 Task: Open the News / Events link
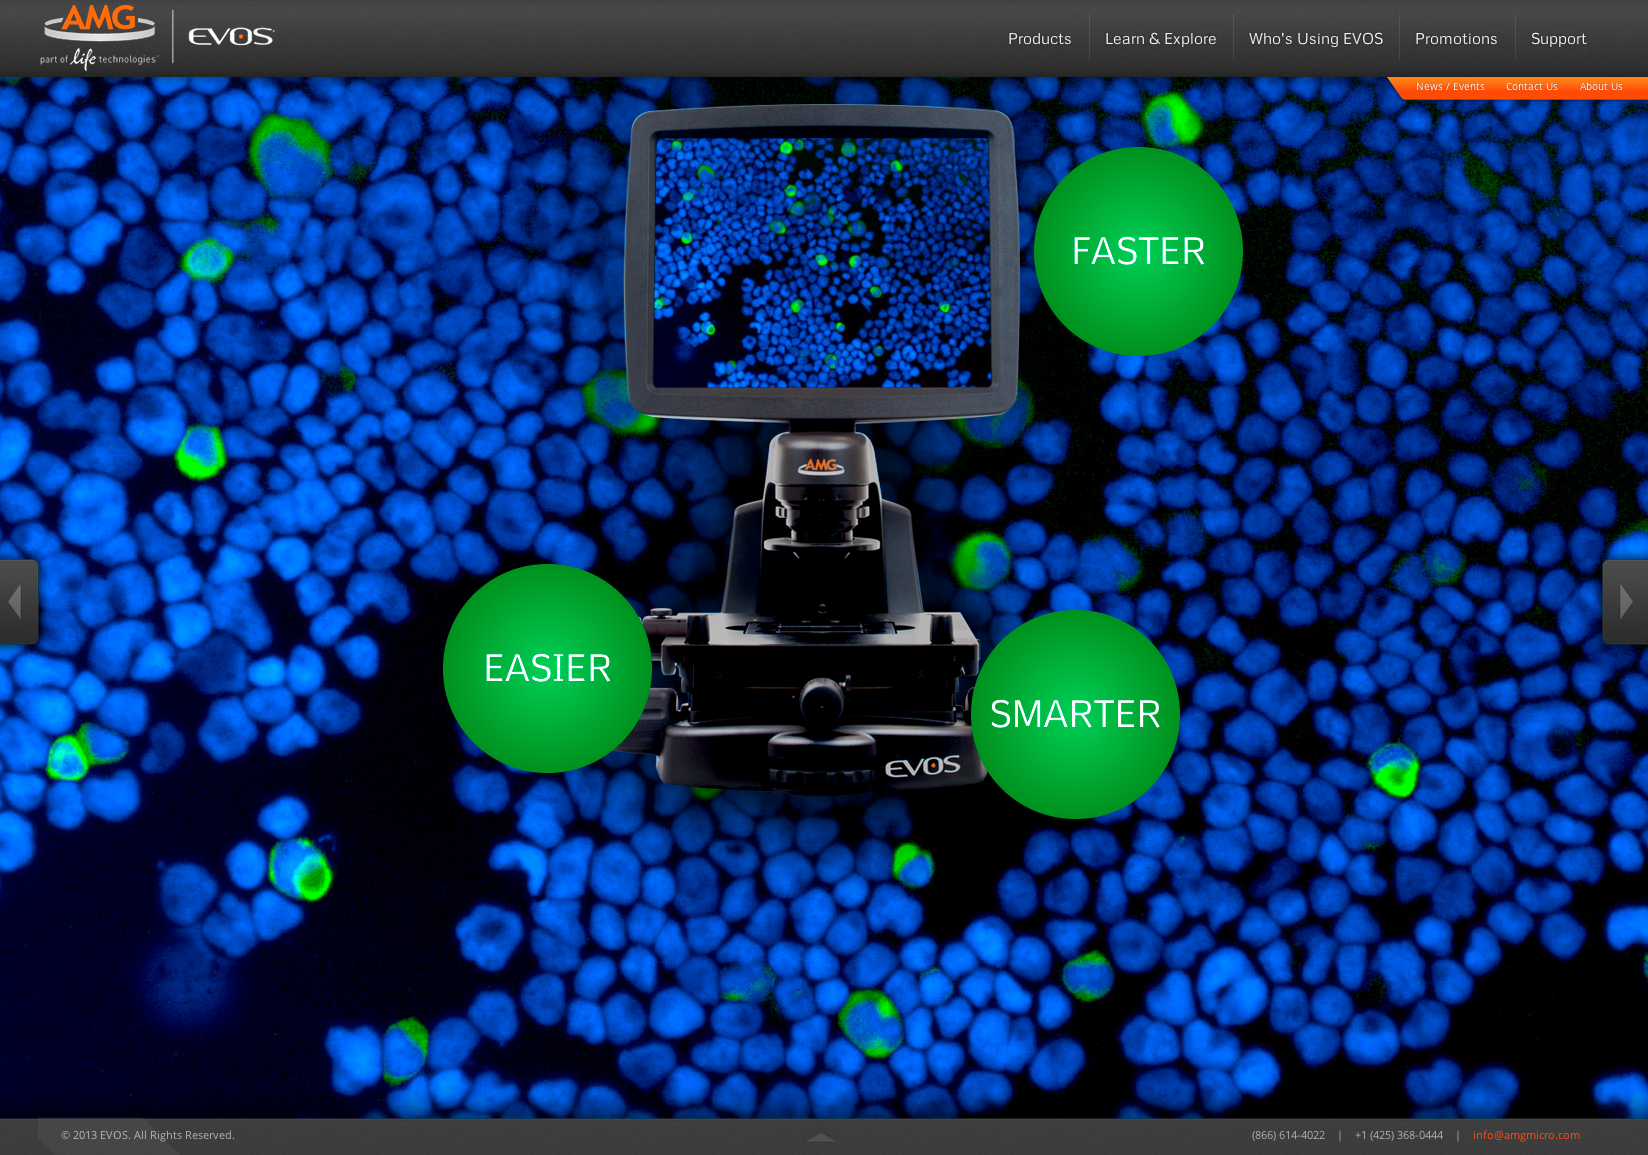pos(1450,87)
